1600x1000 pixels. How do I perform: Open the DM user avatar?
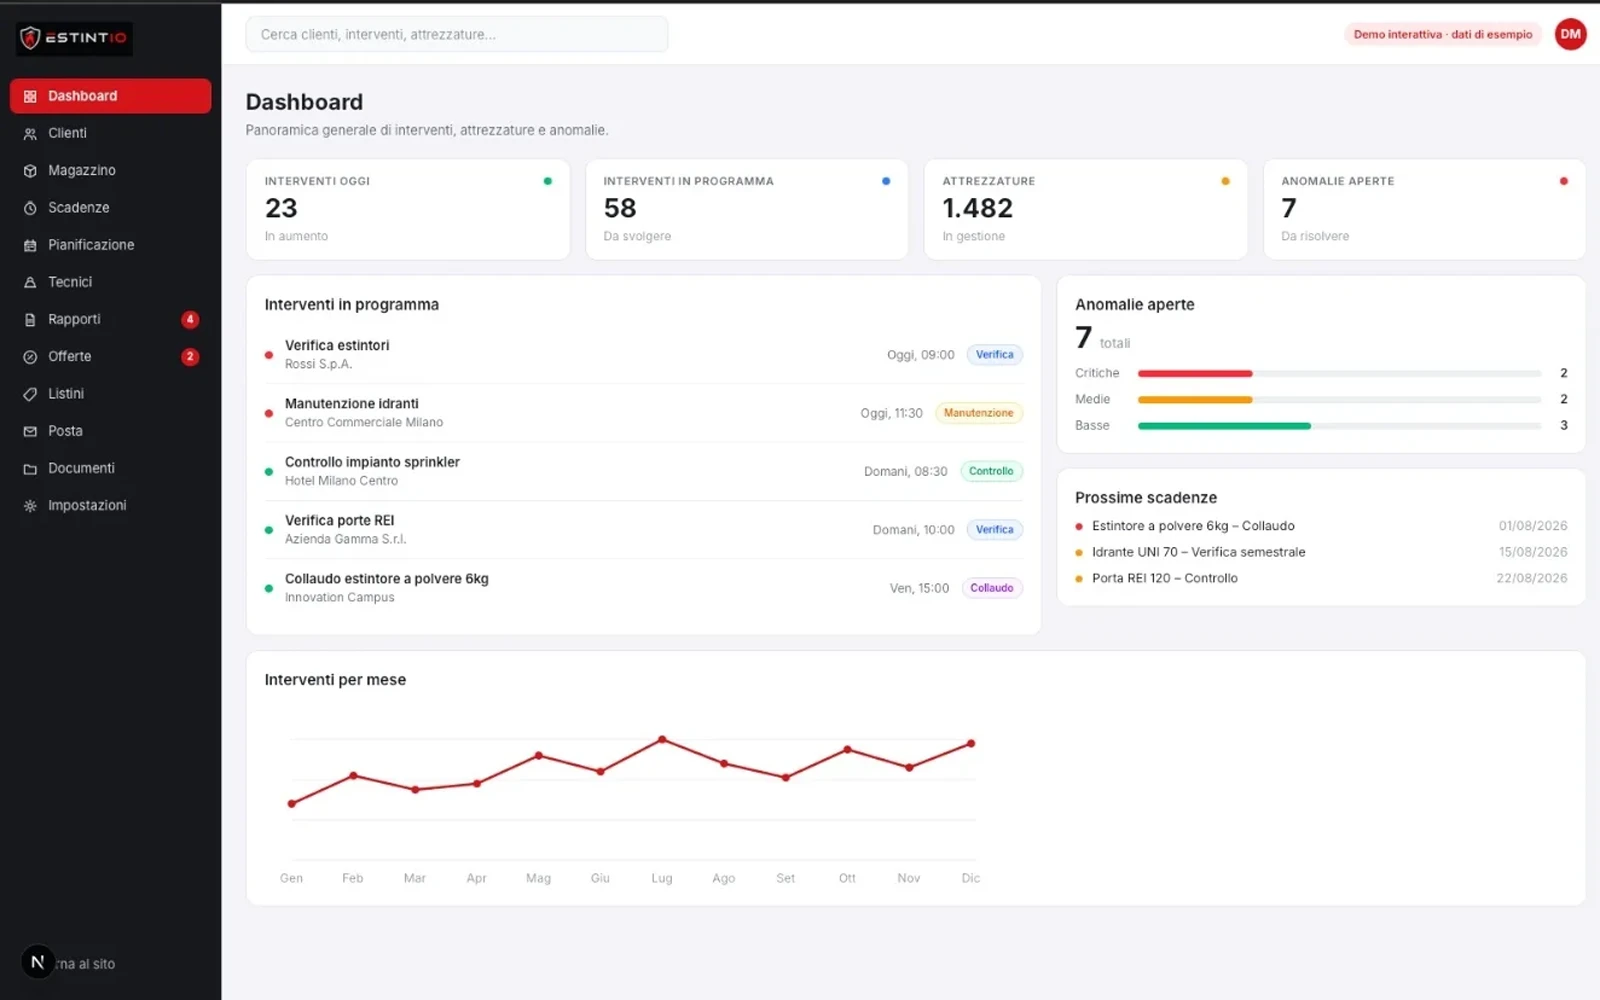coord(1570,34)
